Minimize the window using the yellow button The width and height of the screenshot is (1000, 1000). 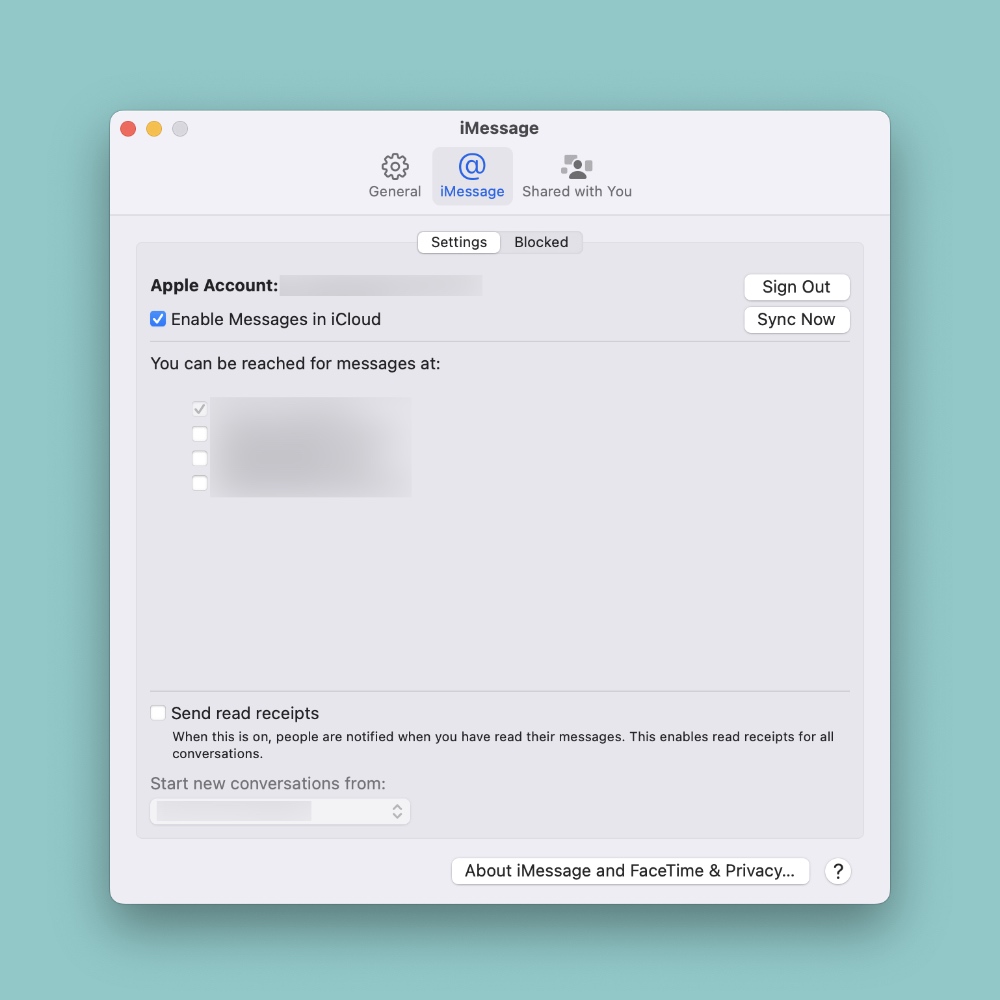point(154,128)
